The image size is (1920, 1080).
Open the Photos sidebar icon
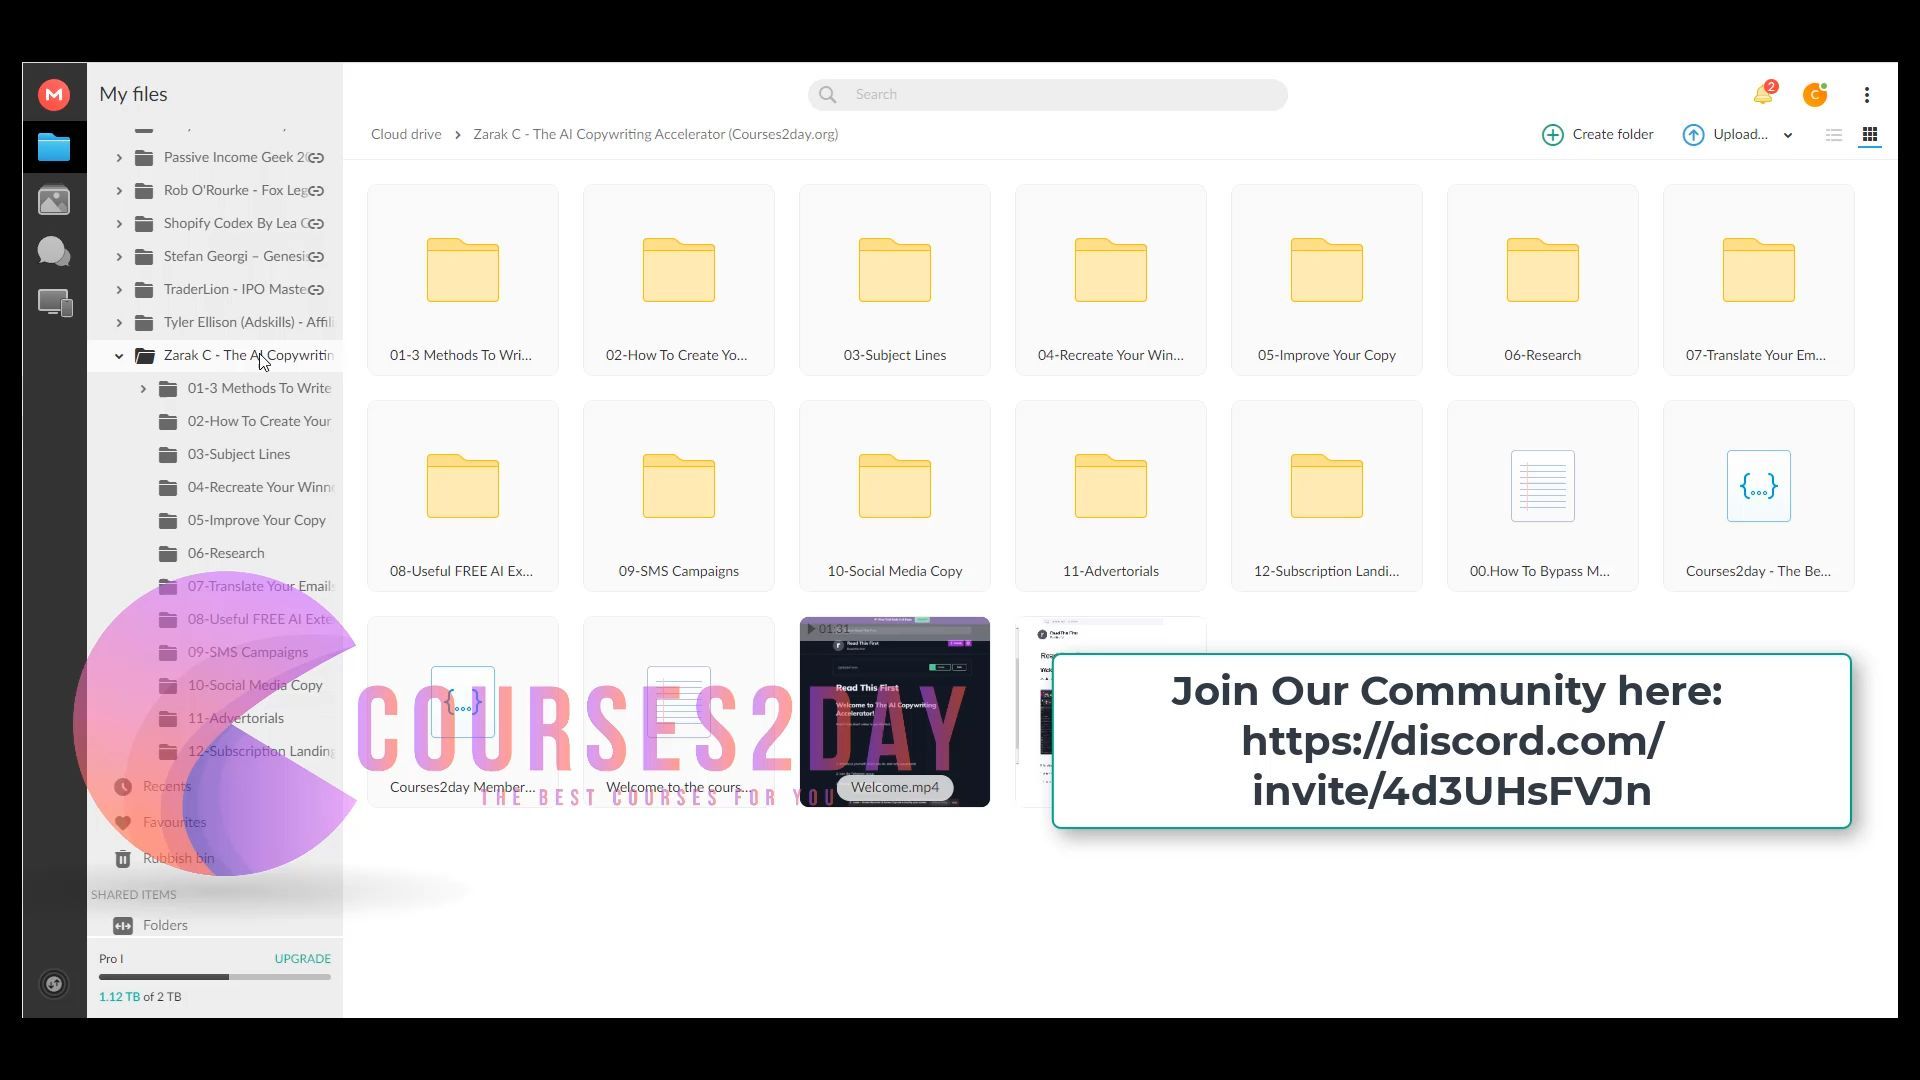pos(54,200)
